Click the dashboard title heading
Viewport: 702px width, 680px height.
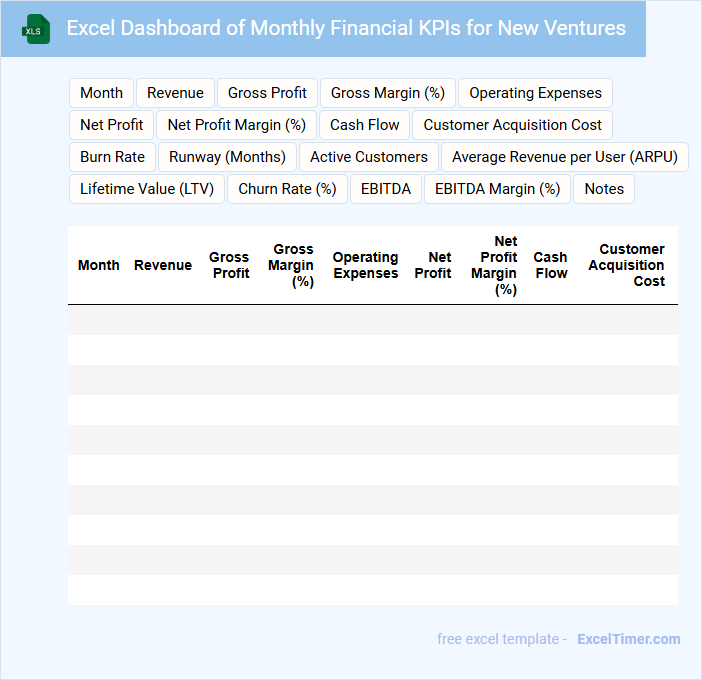point(346,28)
